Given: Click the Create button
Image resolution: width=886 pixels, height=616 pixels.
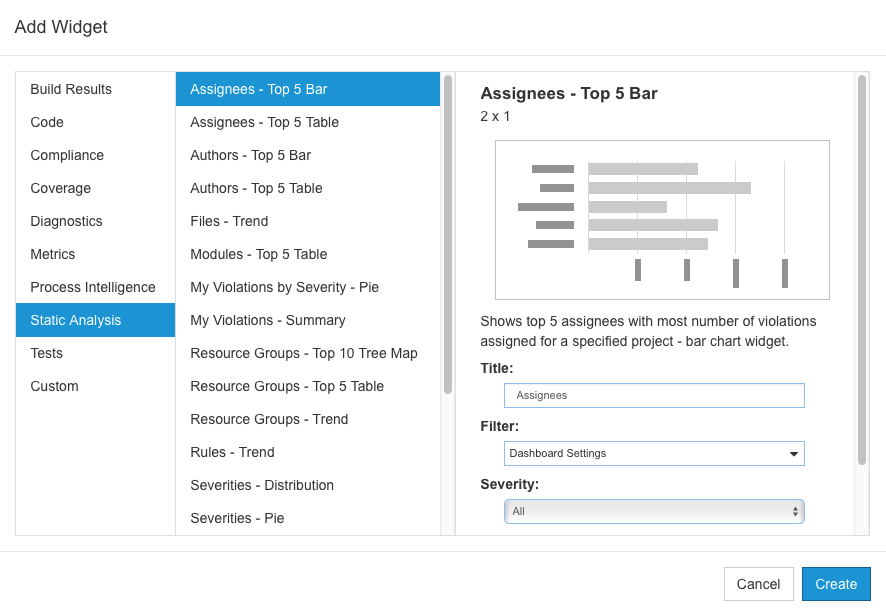Looking at the screenshot, I should [x=836, y=584].
